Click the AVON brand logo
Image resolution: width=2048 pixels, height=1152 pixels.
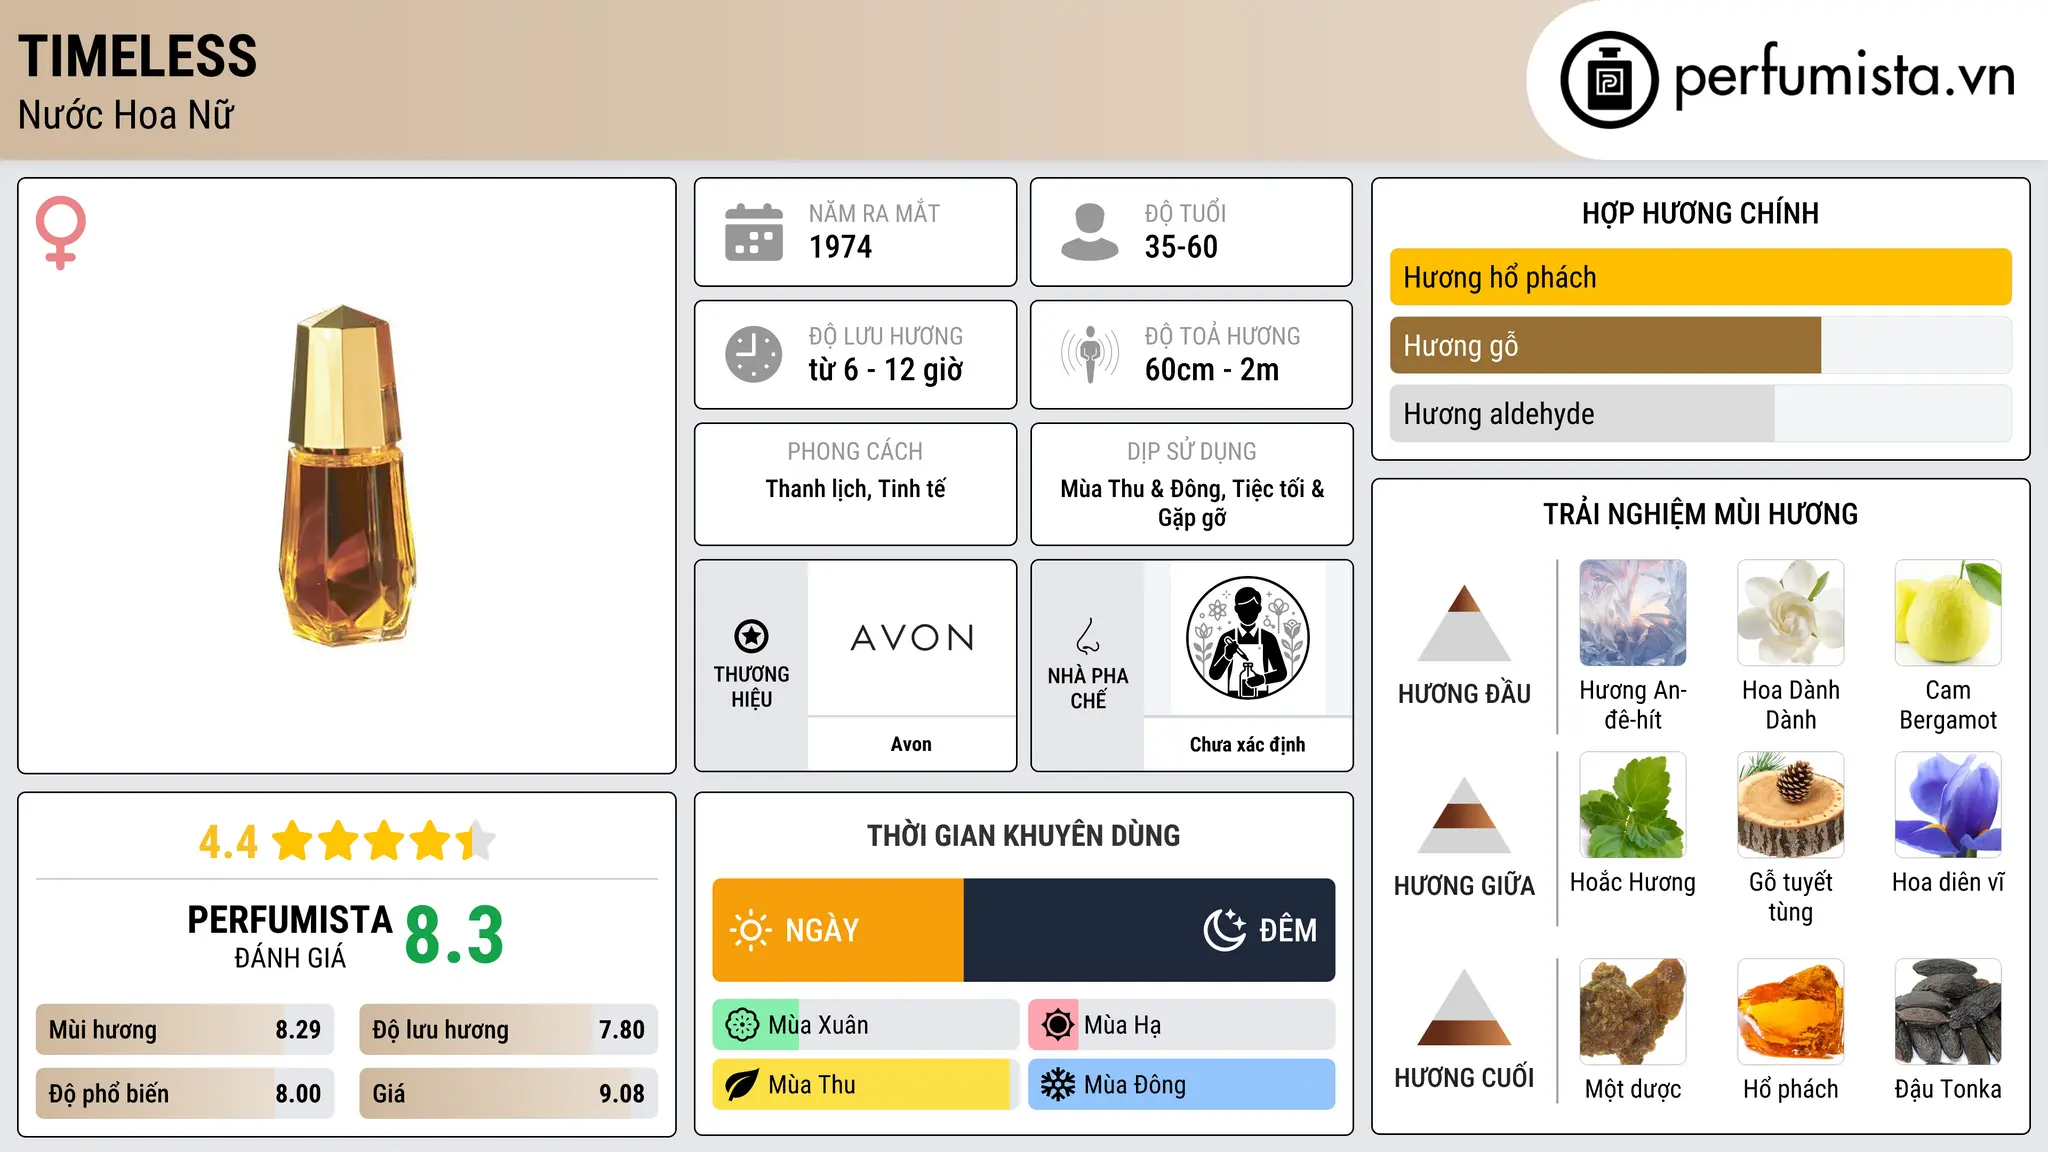tap(912, 638)
